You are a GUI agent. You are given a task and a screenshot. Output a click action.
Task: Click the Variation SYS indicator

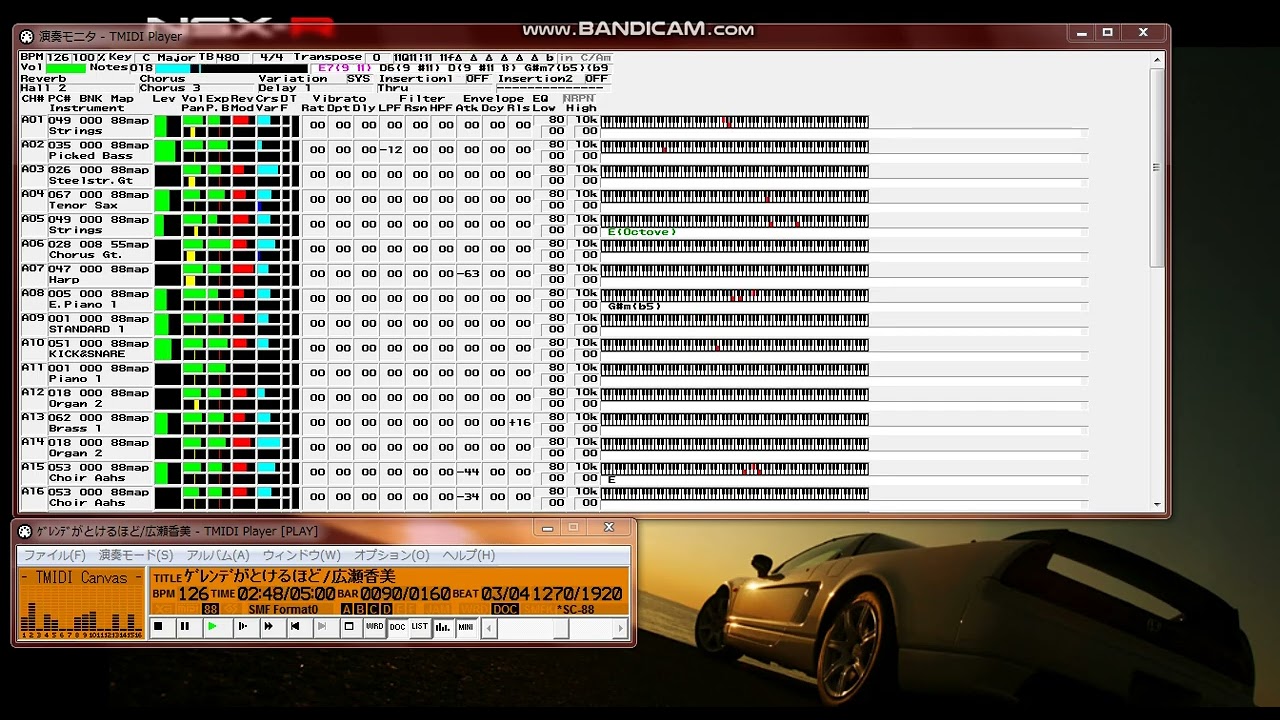tap(358, 78)
